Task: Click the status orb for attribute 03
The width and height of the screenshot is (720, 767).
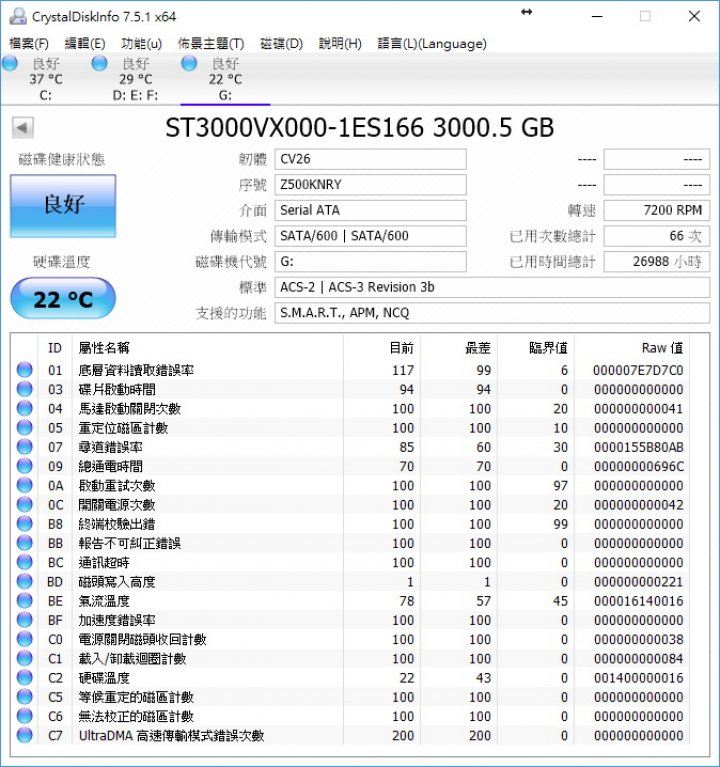Action: click(24, 389)
